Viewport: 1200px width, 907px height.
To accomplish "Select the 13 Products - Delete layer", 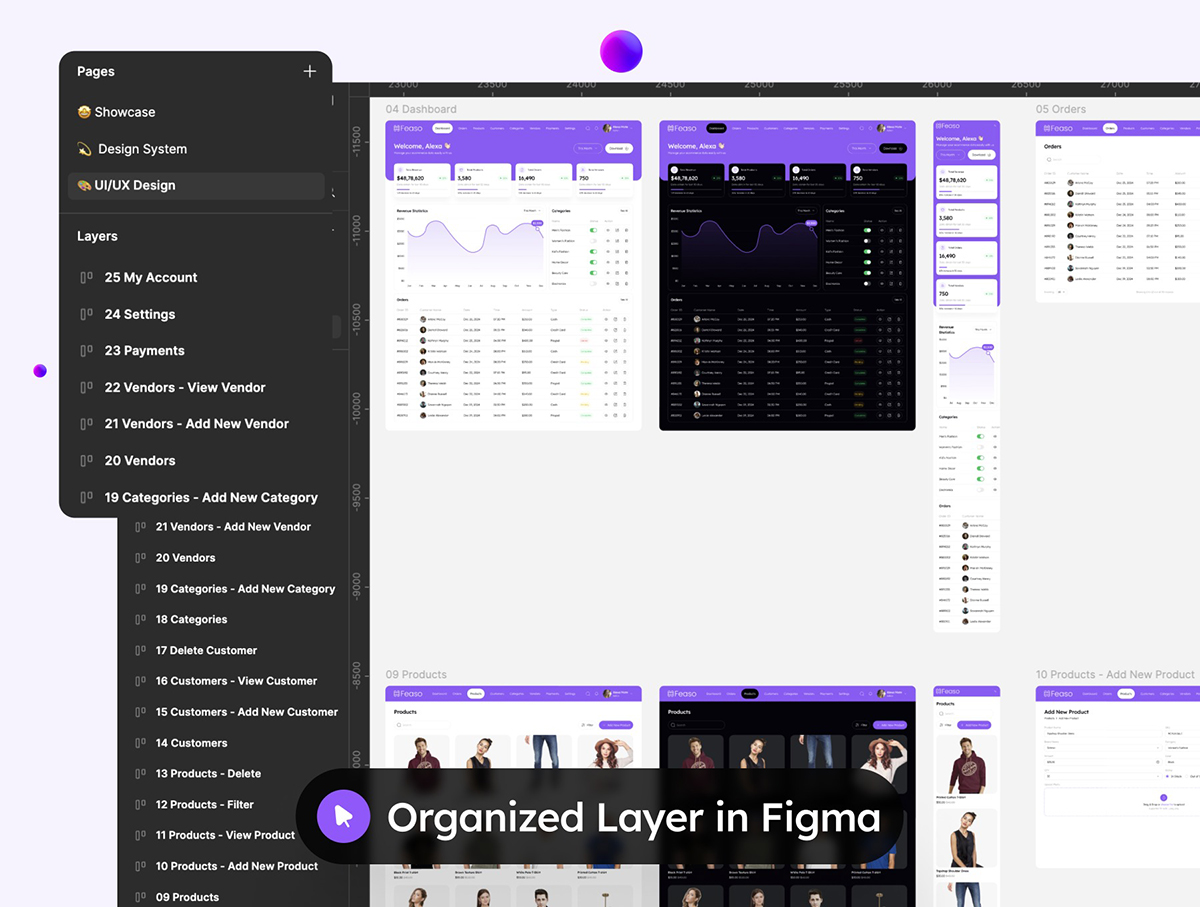I will coord(208,773).
